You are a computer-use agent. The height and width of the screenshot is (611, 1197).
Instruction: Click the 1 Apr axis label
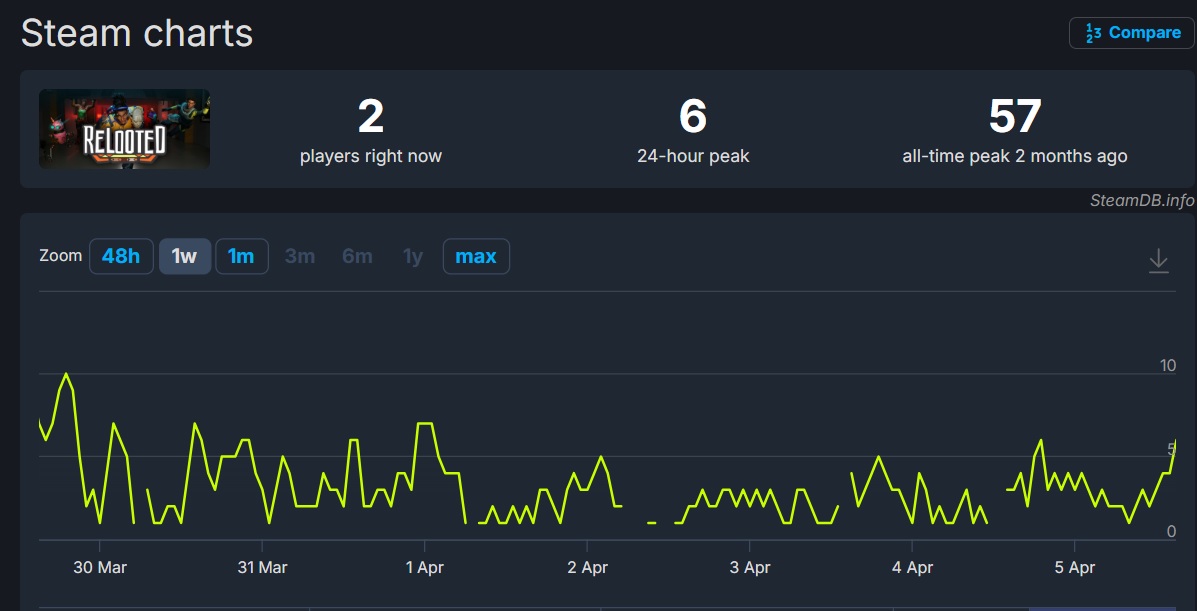pos(424,568)
